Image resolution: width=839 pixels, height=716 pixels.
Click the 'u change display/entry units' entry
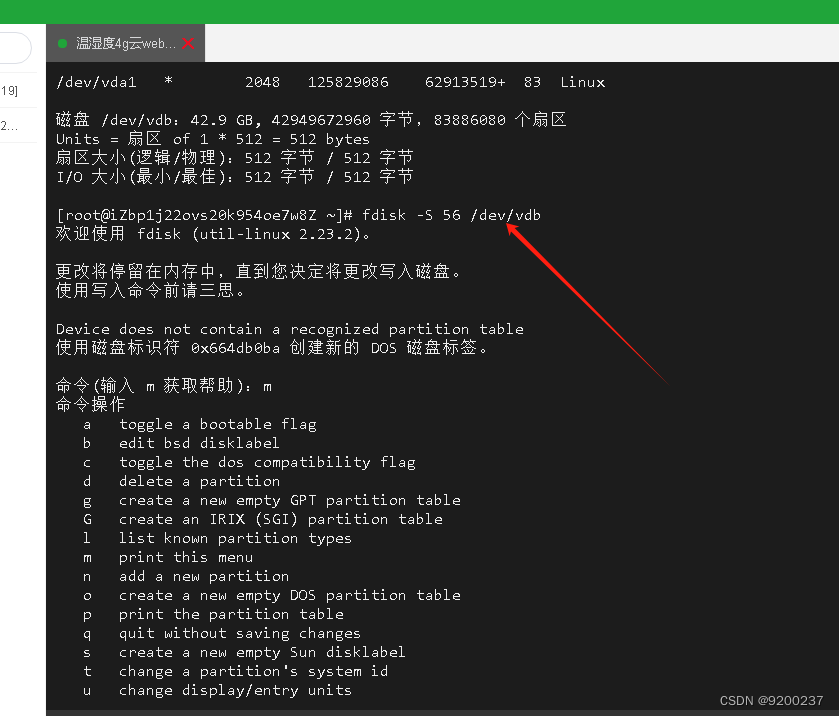[217, 690]
